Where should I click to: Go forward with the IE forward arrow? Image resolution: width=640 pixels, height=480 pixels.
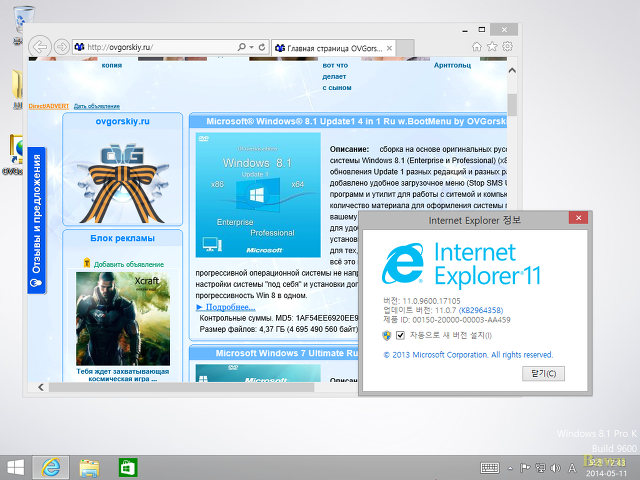(62, 47)
